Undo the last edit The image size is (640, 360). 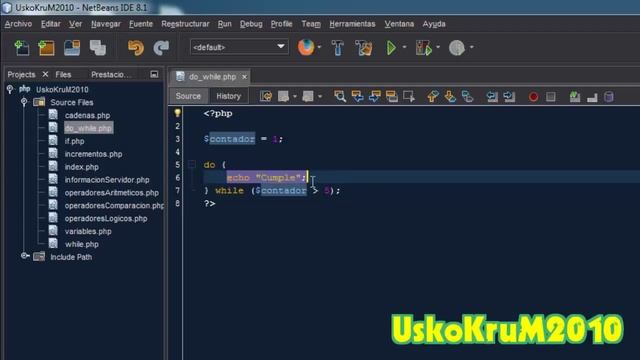(x=136, y=48)
